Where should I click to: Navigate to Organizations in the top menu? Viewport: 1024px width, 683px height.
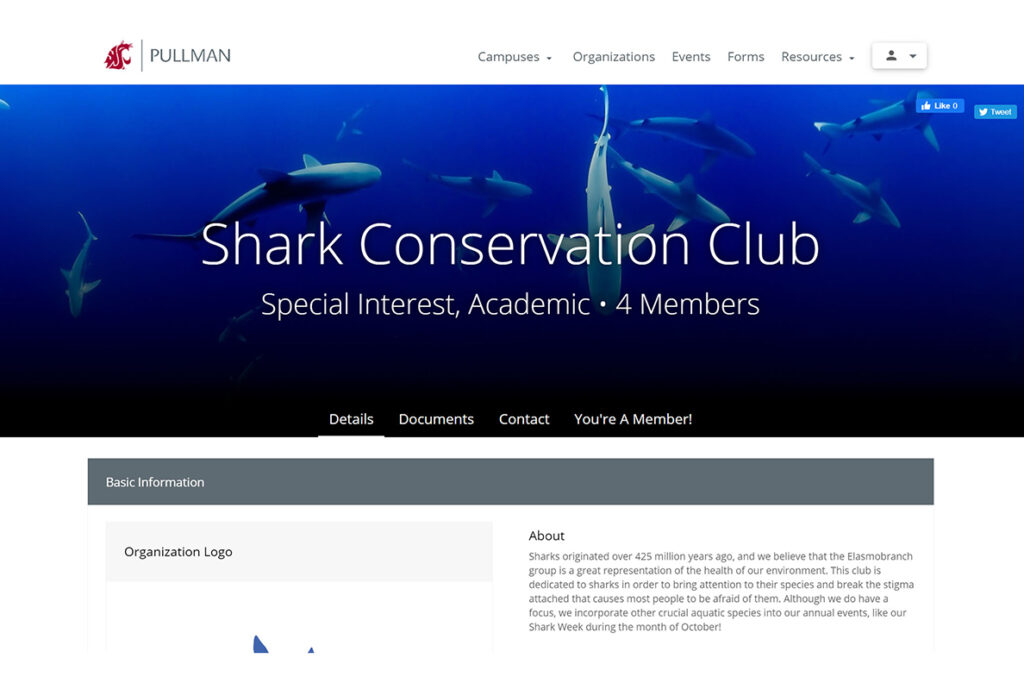point(614,57)
